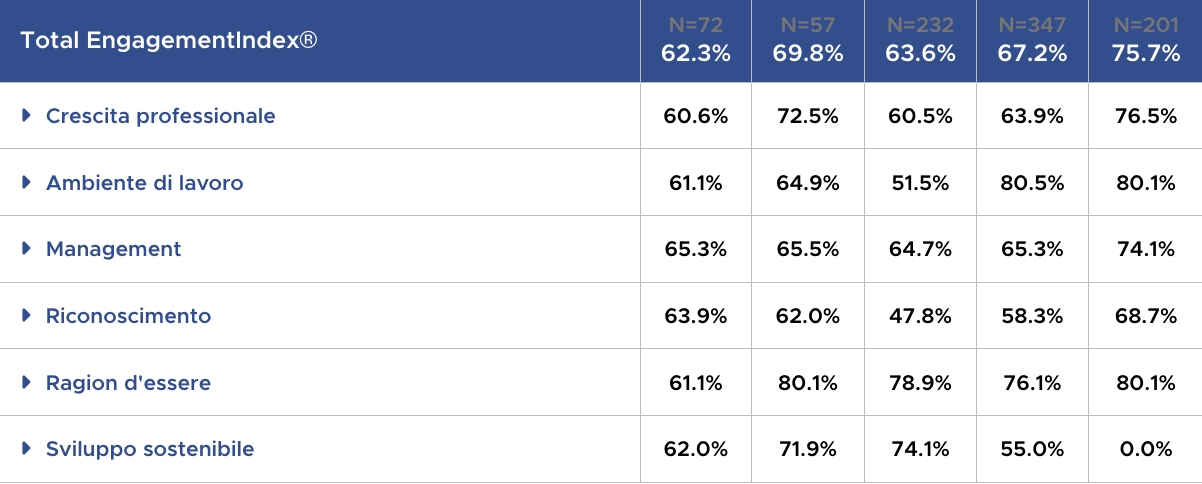Click the N=232 column header
The height and width of the screenshot is (484, 1202).
920,41
